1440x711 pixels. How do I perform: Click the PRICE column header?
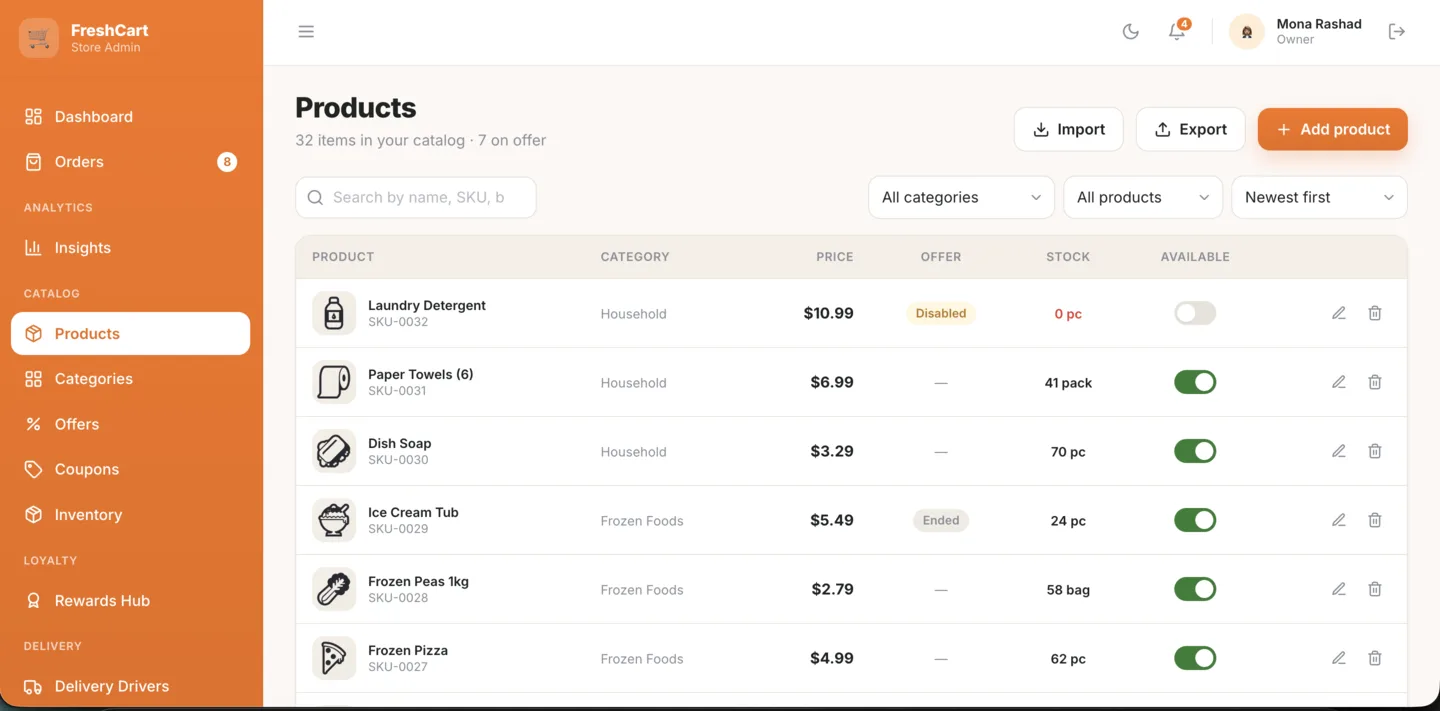(835, 257)
